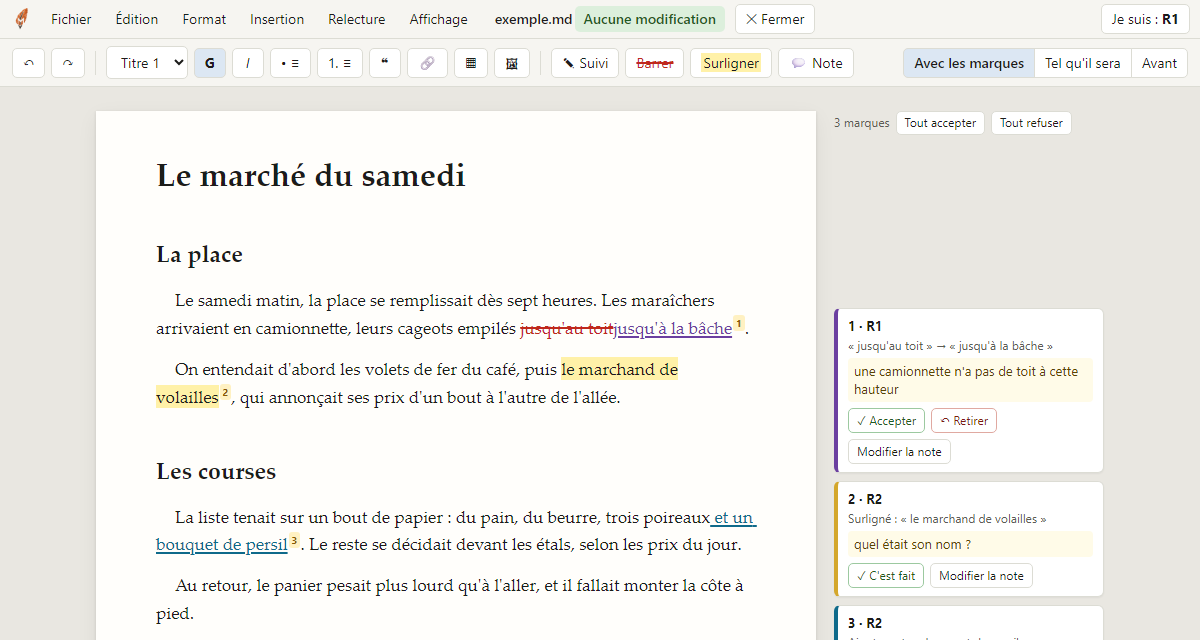The width and height of the screenshot is (1200, 640).
Task: Insert a table with the table icon
Action: tap(471, 63)
